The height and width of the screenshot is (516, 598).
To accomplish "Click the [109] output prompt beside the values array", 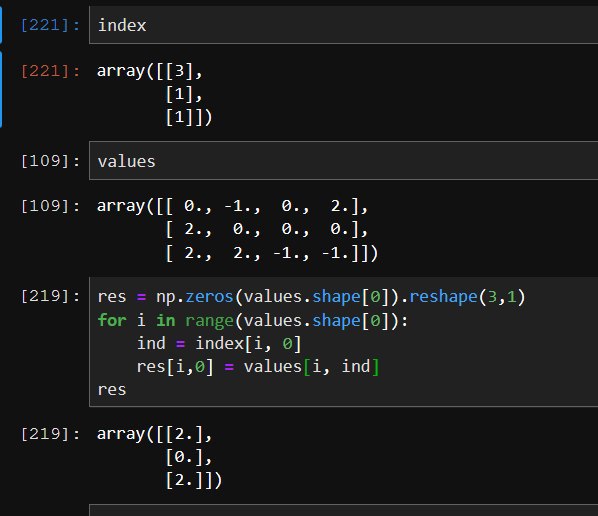I will [x=50, y=206].
